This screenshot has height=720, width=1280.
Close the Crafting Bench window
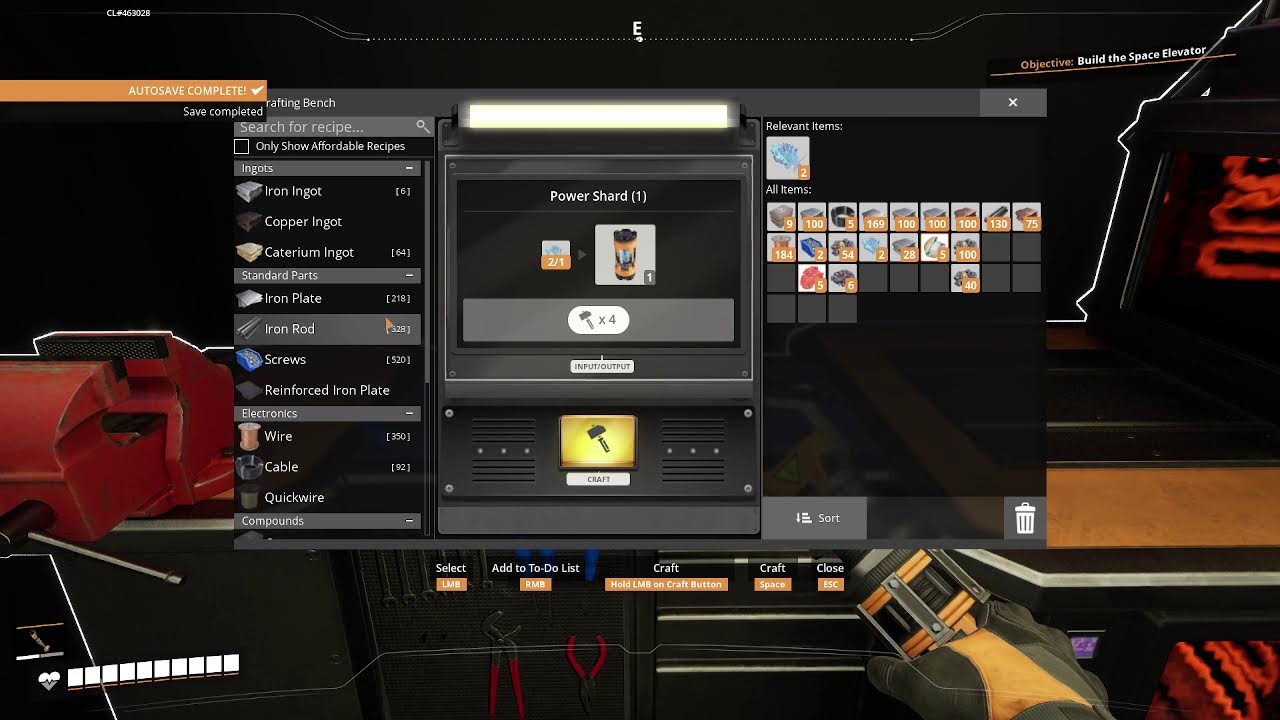click(x=1013, y=102)
